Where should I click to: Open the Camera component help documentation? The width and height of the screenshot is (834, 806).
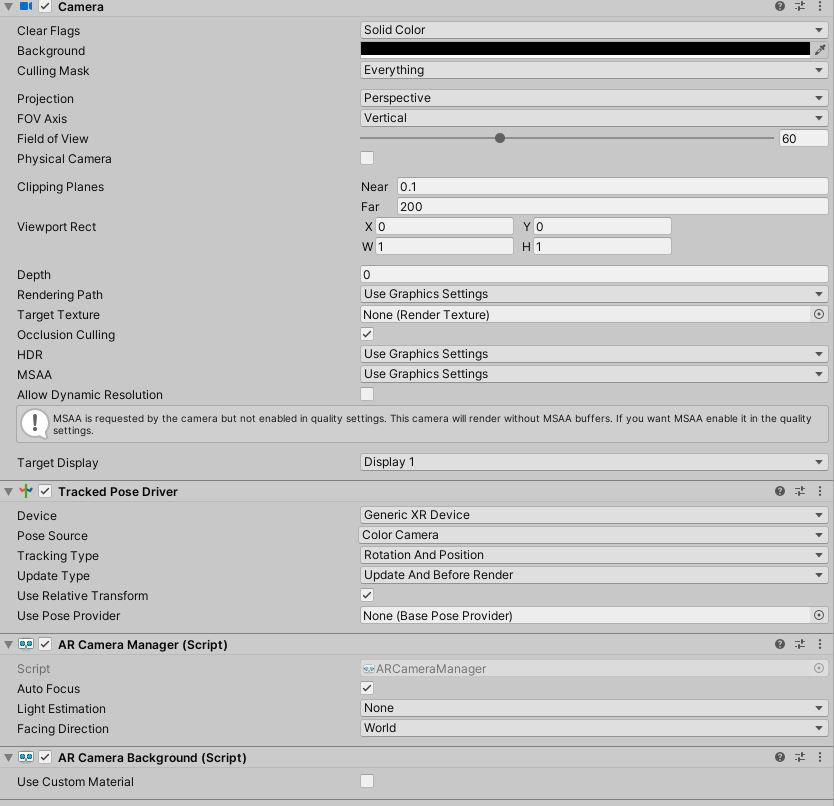(x=778, y=7)
